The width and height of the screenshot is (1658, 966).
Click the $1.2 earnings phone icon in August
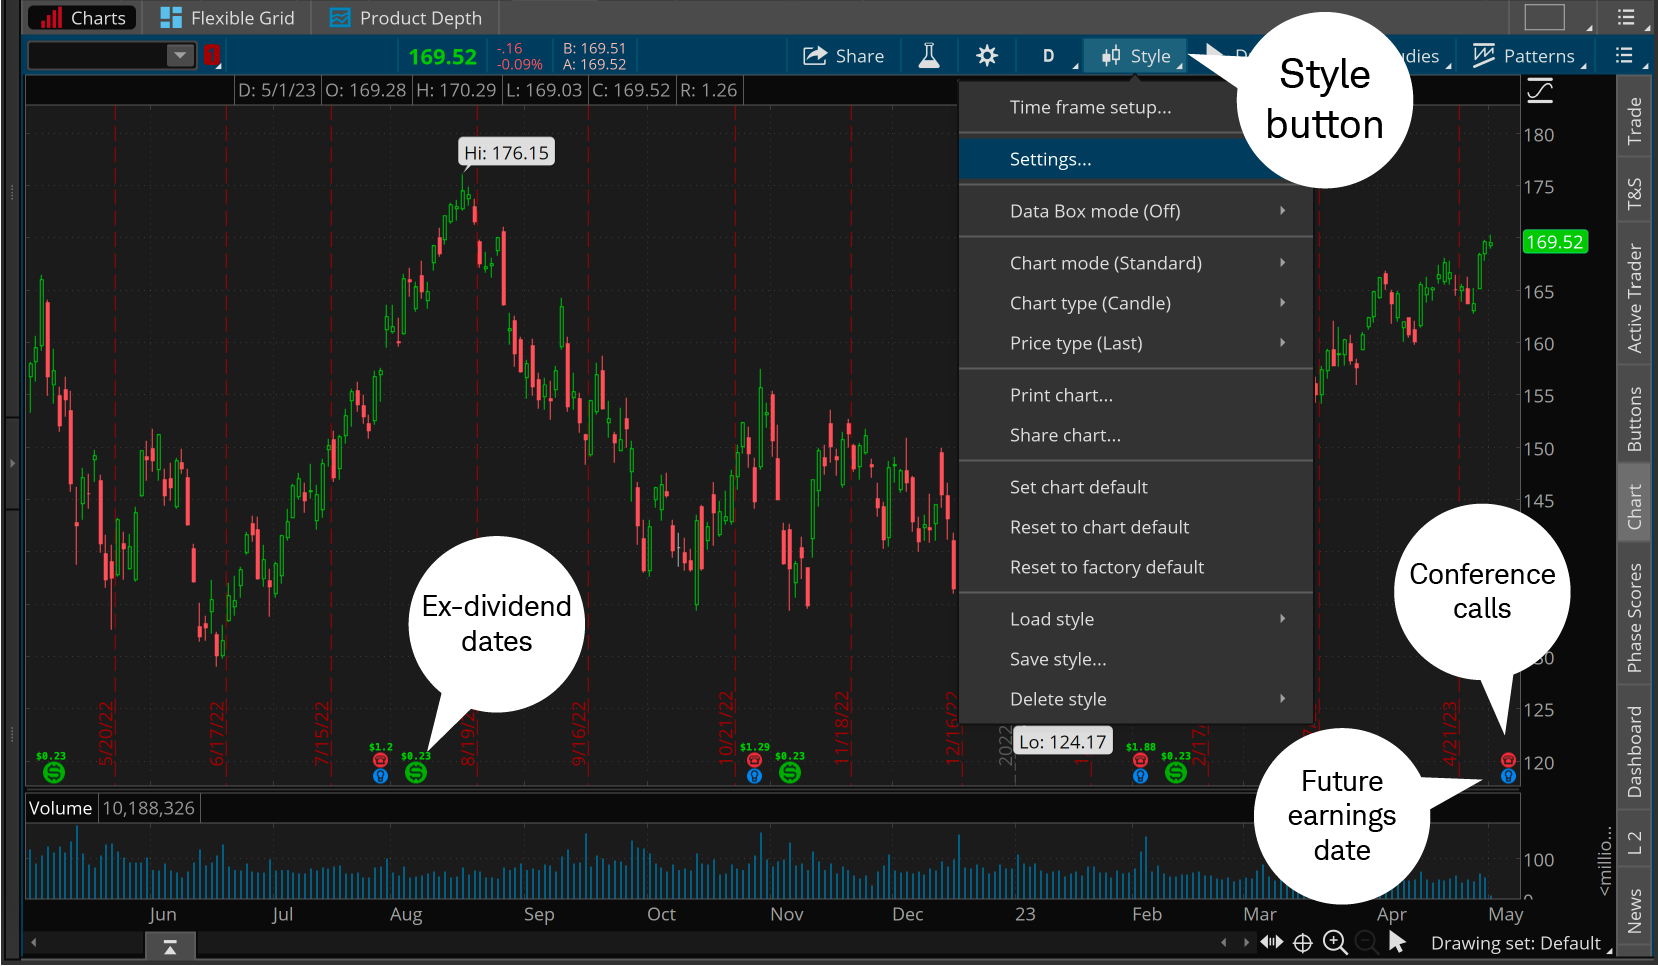click(x=380, y=760)
